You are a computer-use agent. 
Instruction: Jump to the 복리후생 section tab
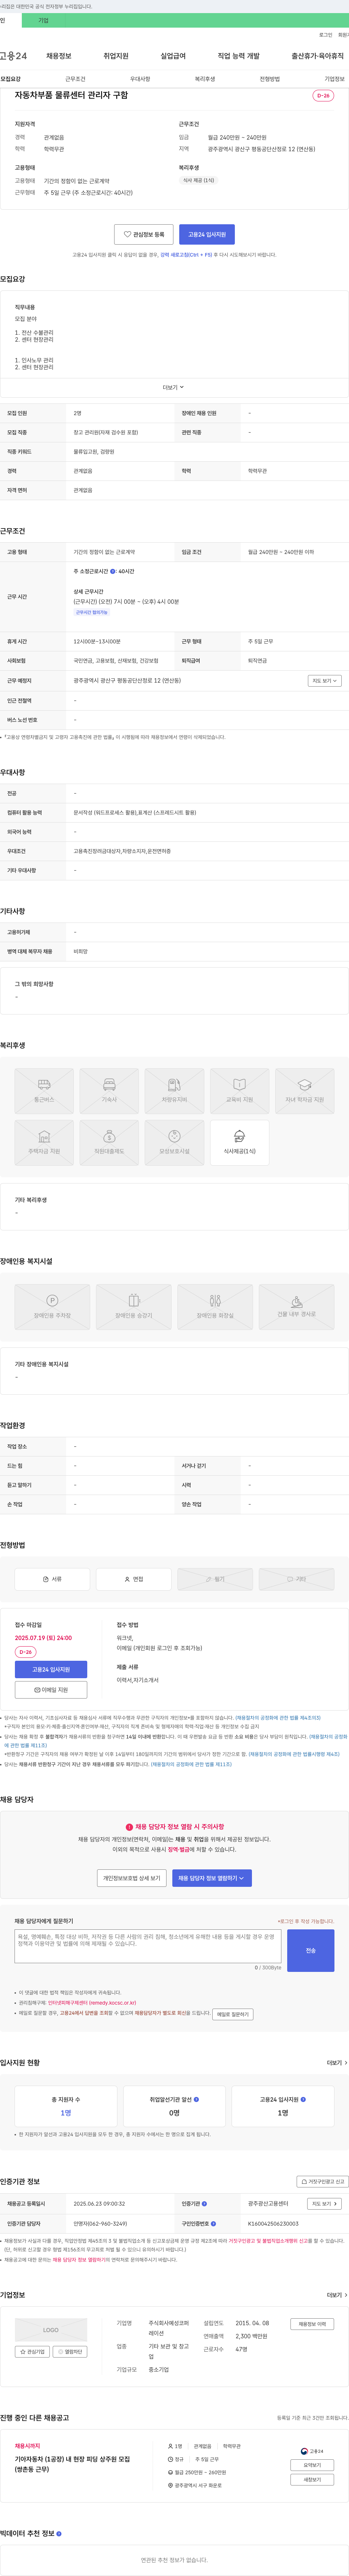click(x=205, y=79)
